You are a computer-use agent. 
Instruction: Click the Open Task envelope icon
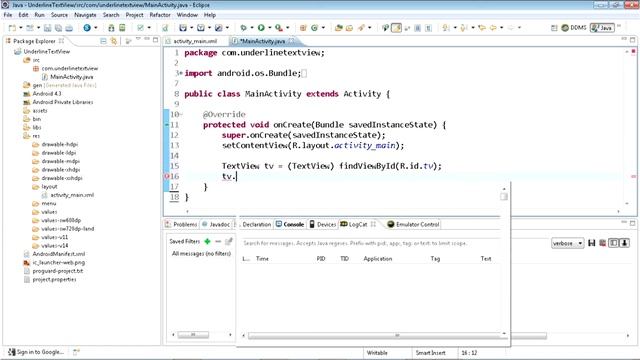(349, 28)
